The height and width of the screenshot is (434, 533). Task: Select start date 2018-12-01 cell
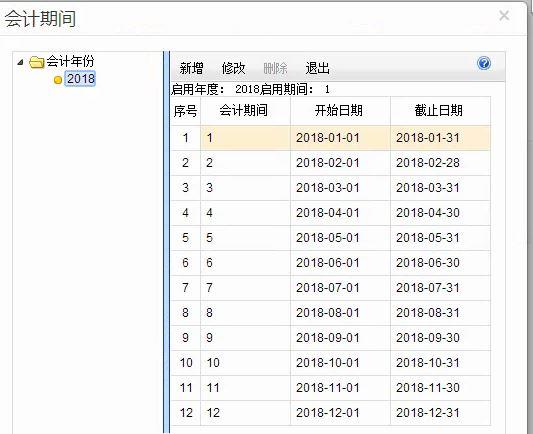pos(340,413)
